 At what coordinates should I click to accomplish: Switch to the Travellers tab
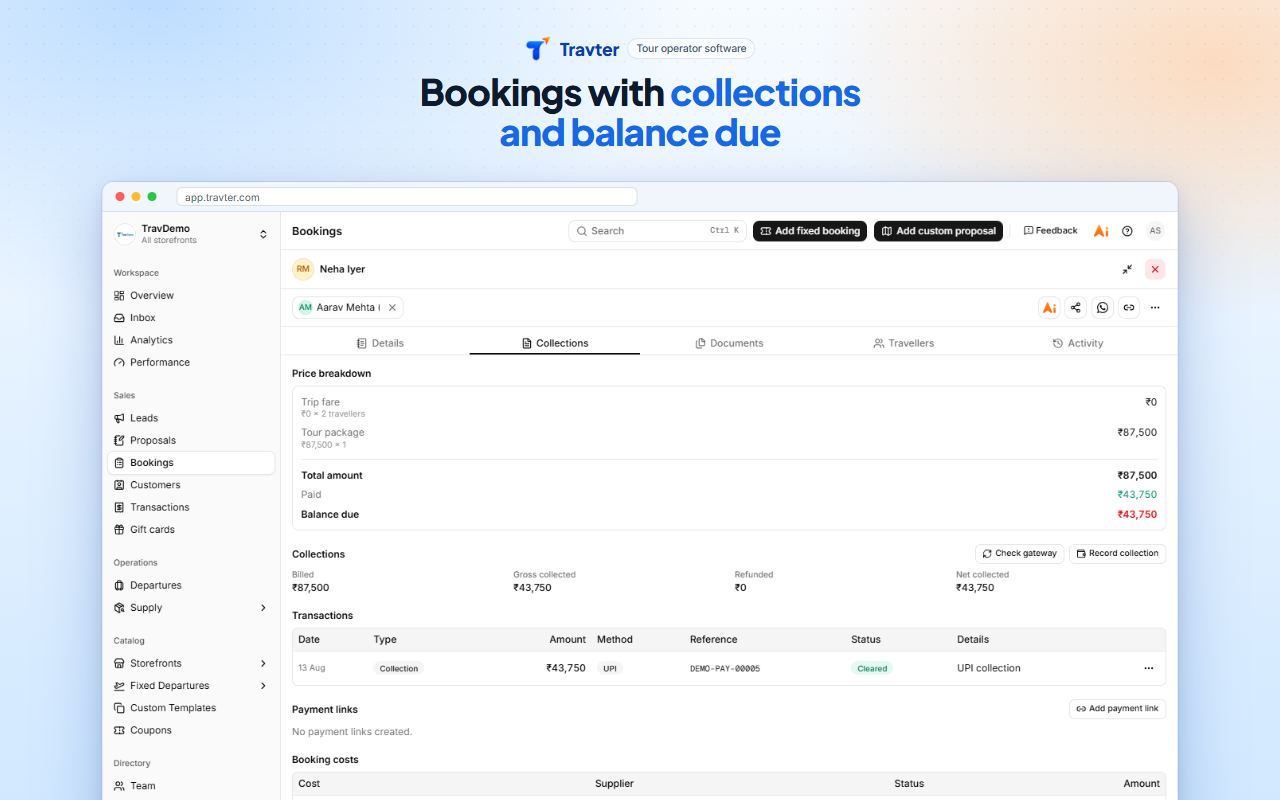point(903,343)
